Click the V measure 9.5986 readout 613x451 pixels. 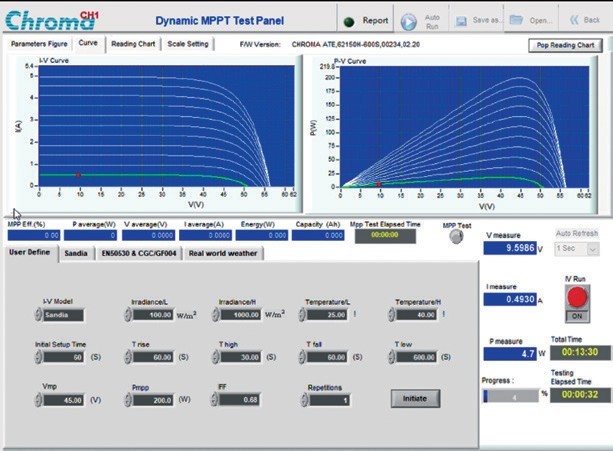(510, 248)
